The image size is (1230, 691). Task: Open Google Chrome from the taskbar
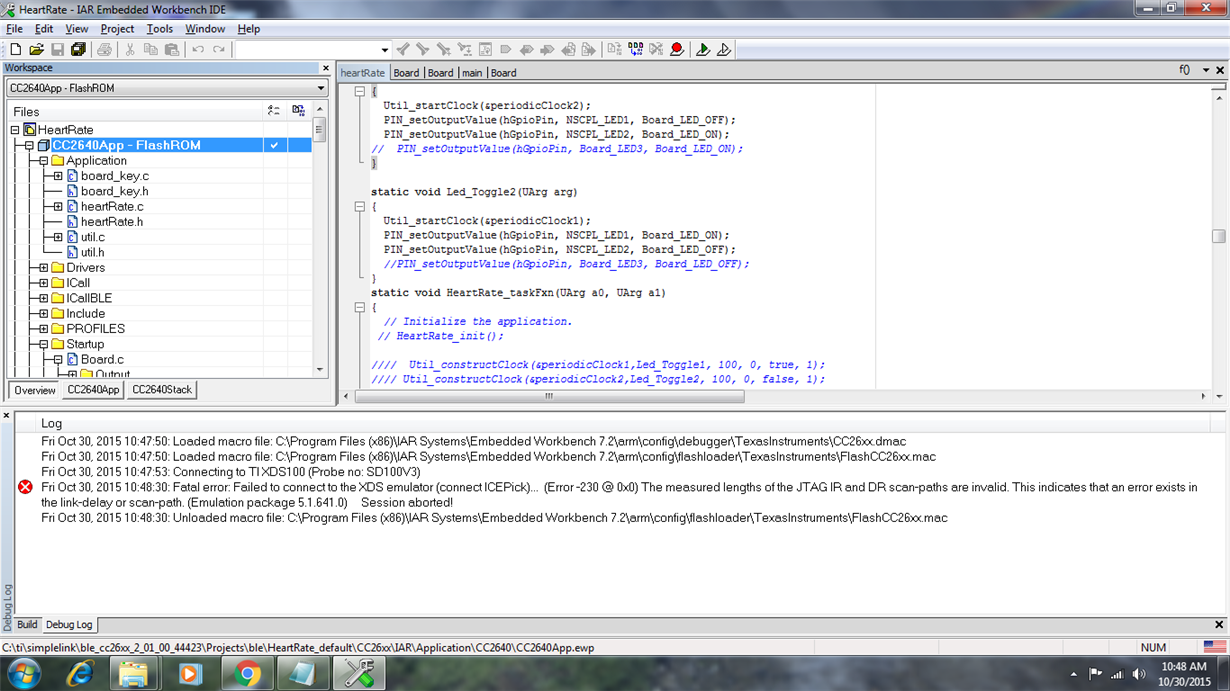[x=247, y=674]
